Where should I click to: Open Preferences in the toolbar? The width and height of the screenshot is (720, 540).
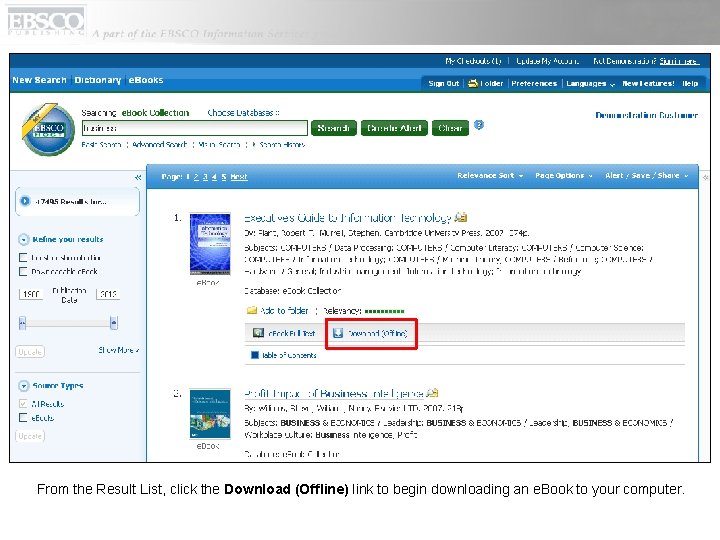534,84
